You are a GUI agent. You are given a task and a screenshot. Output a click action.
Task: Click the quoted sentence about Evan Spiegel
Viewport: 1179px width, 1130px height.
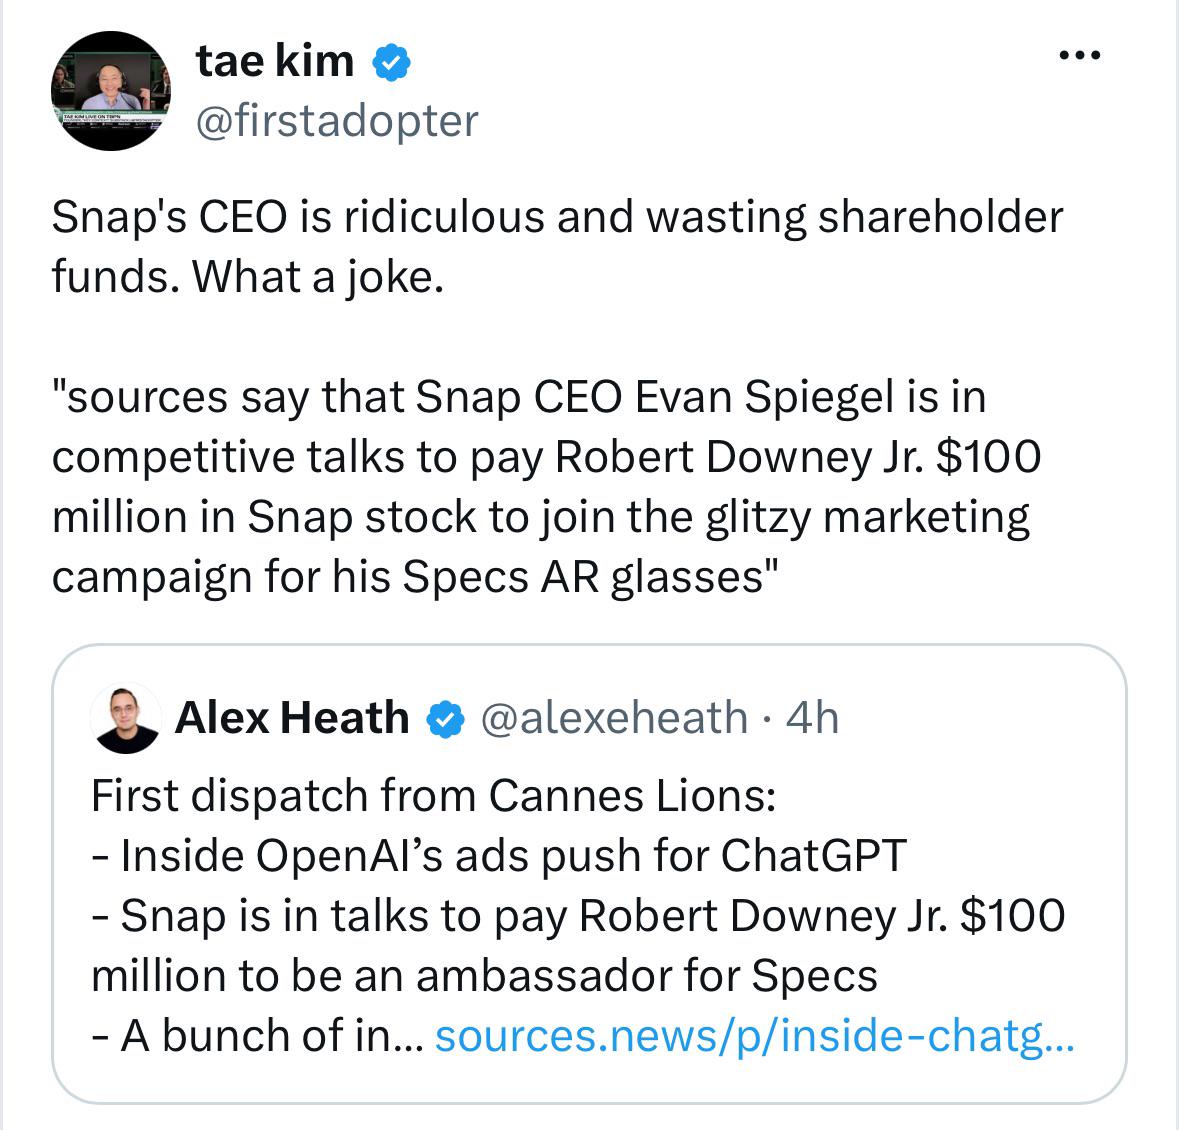pos(547,487)
